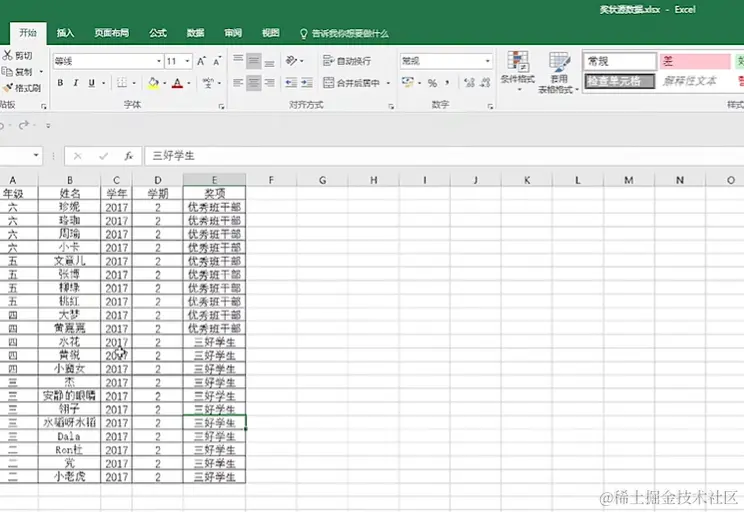Expand the underline style dropdown arrow
744x512 pixels.
tap(103, 83)
